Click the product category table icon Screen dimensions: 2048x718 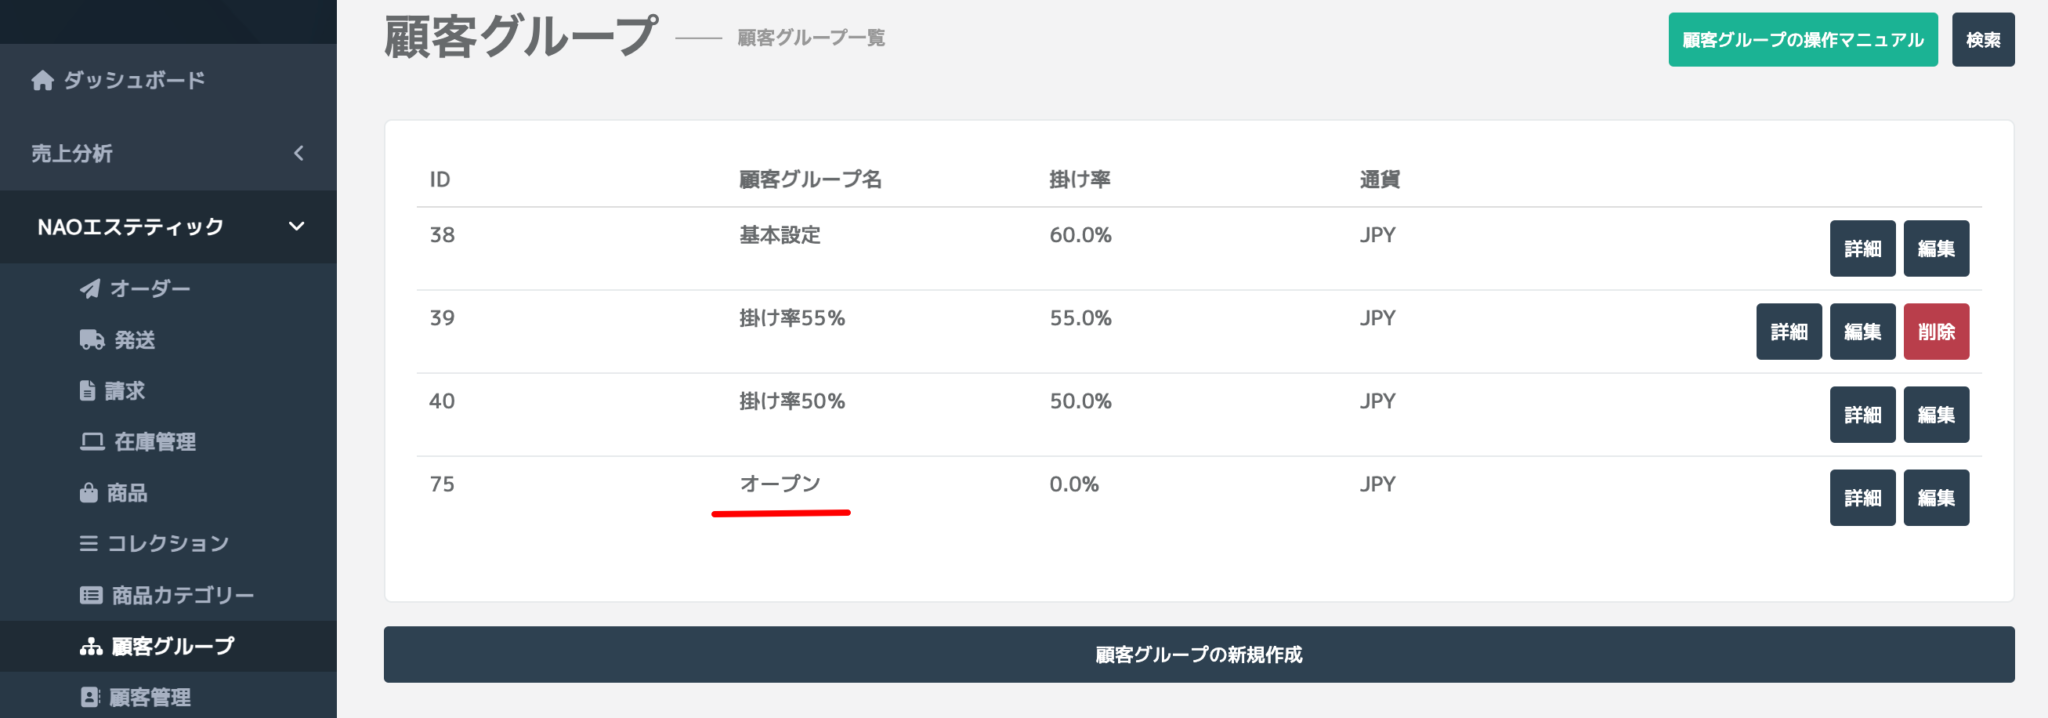tap(91, 596)
